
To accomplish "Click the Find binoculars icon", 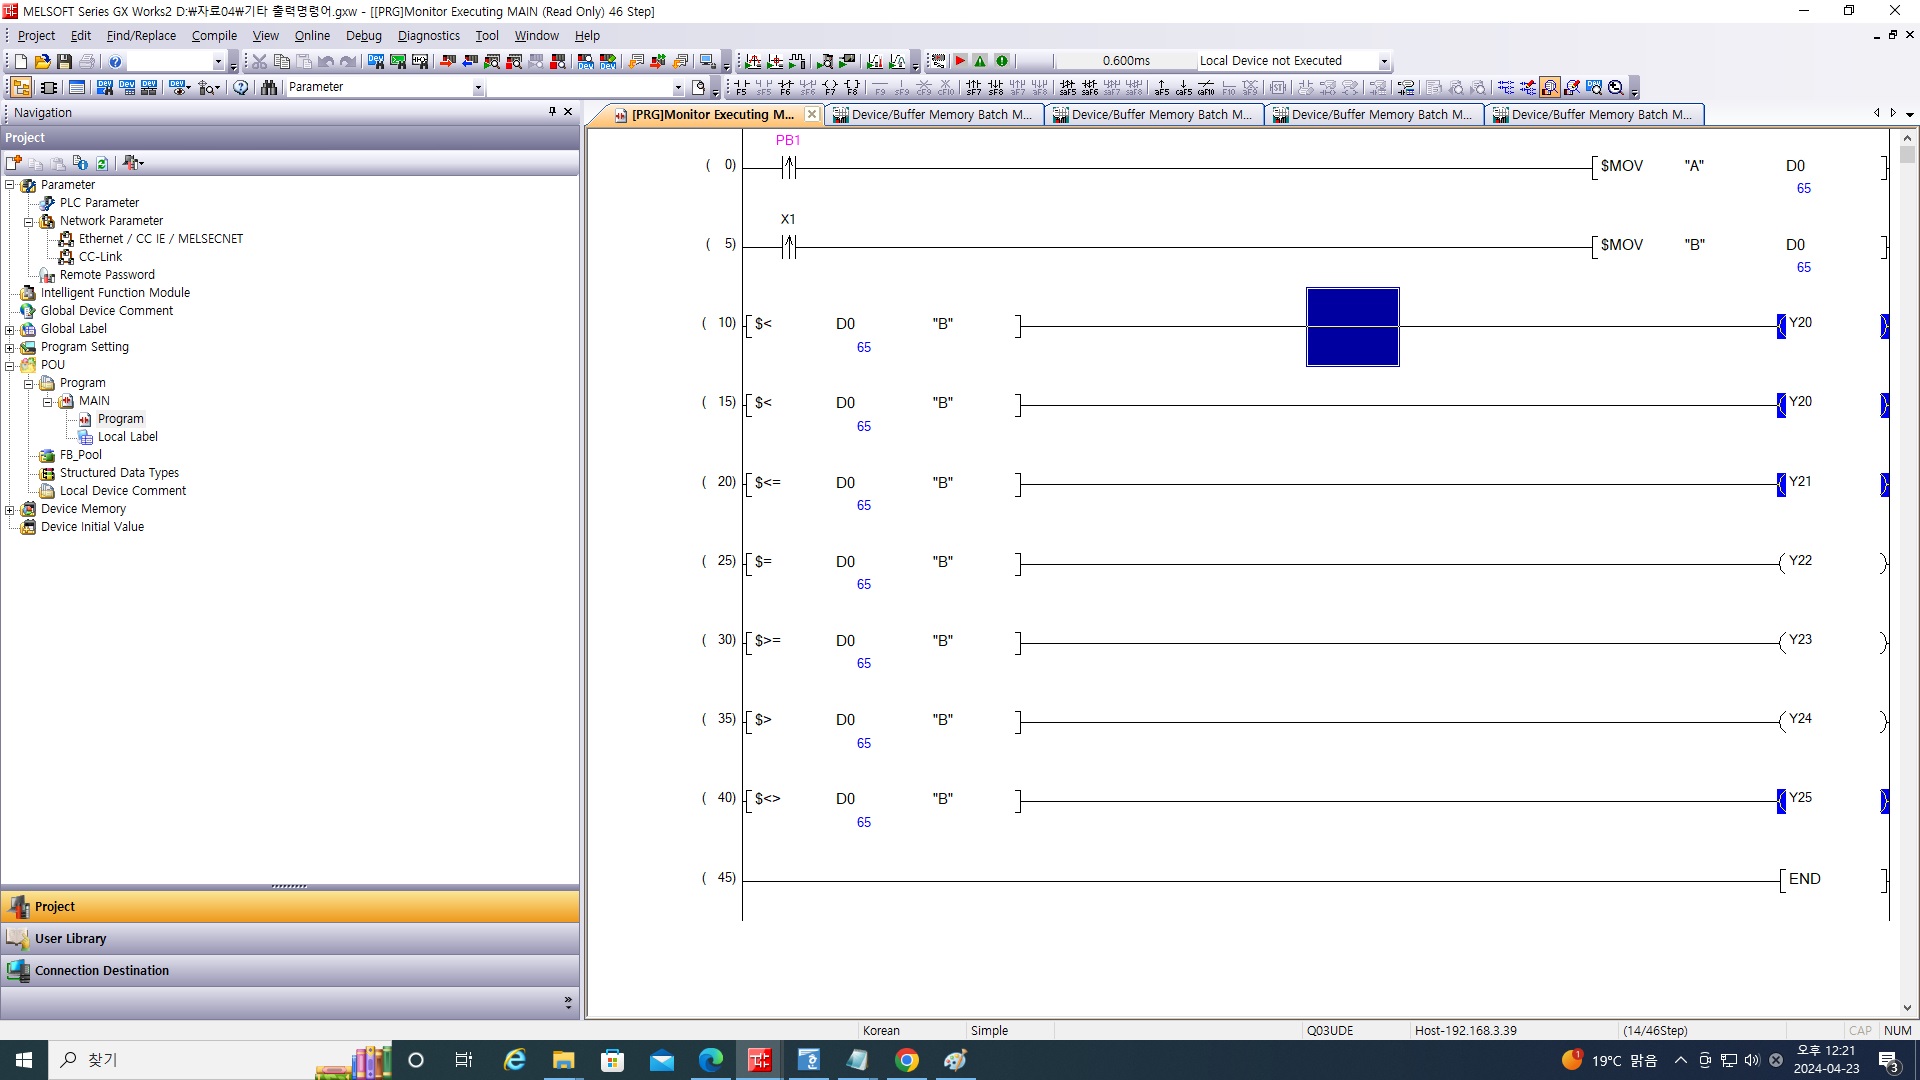I will tap(269, 87).
